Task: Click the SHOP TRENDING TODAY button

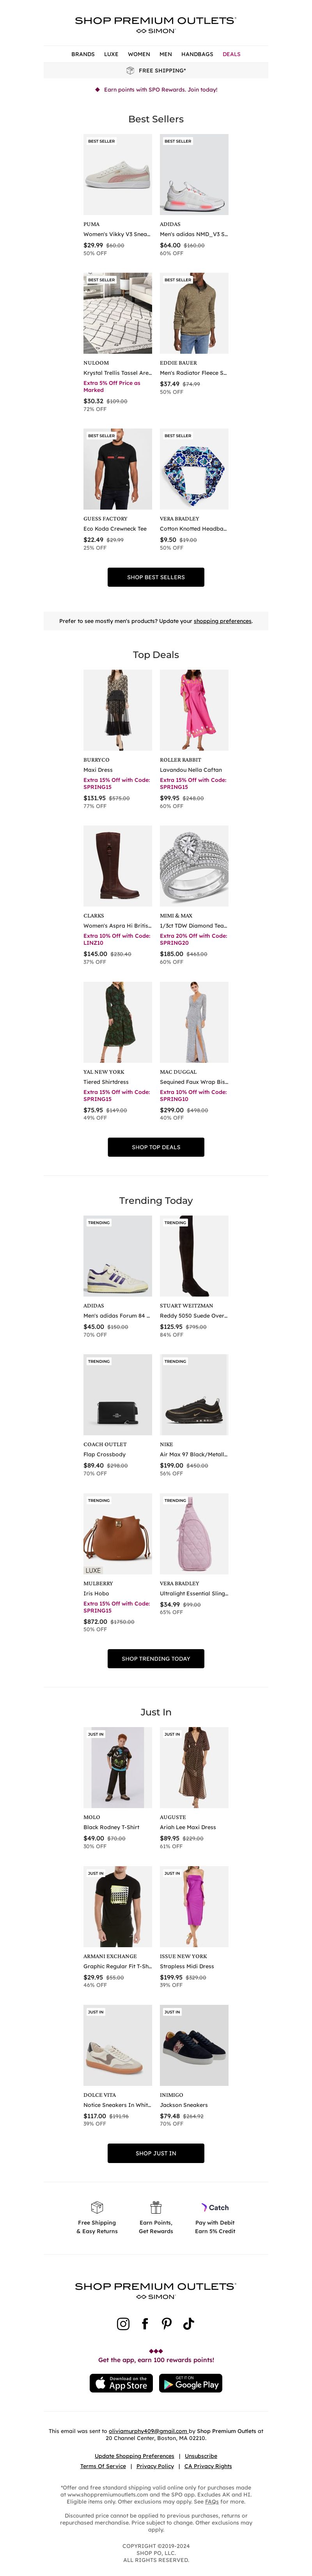Action: click(x=156, y=1658)
